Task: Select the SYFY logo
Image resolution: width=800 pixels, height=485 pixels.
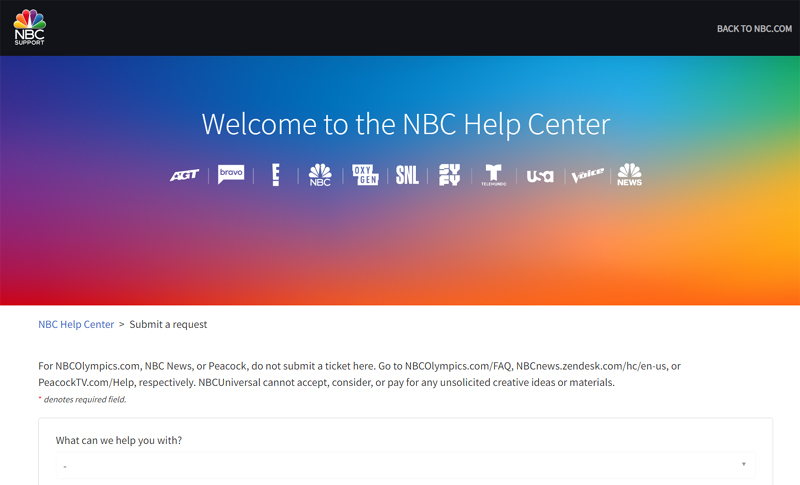Action: pyautogui.click(x=449, y=175)
